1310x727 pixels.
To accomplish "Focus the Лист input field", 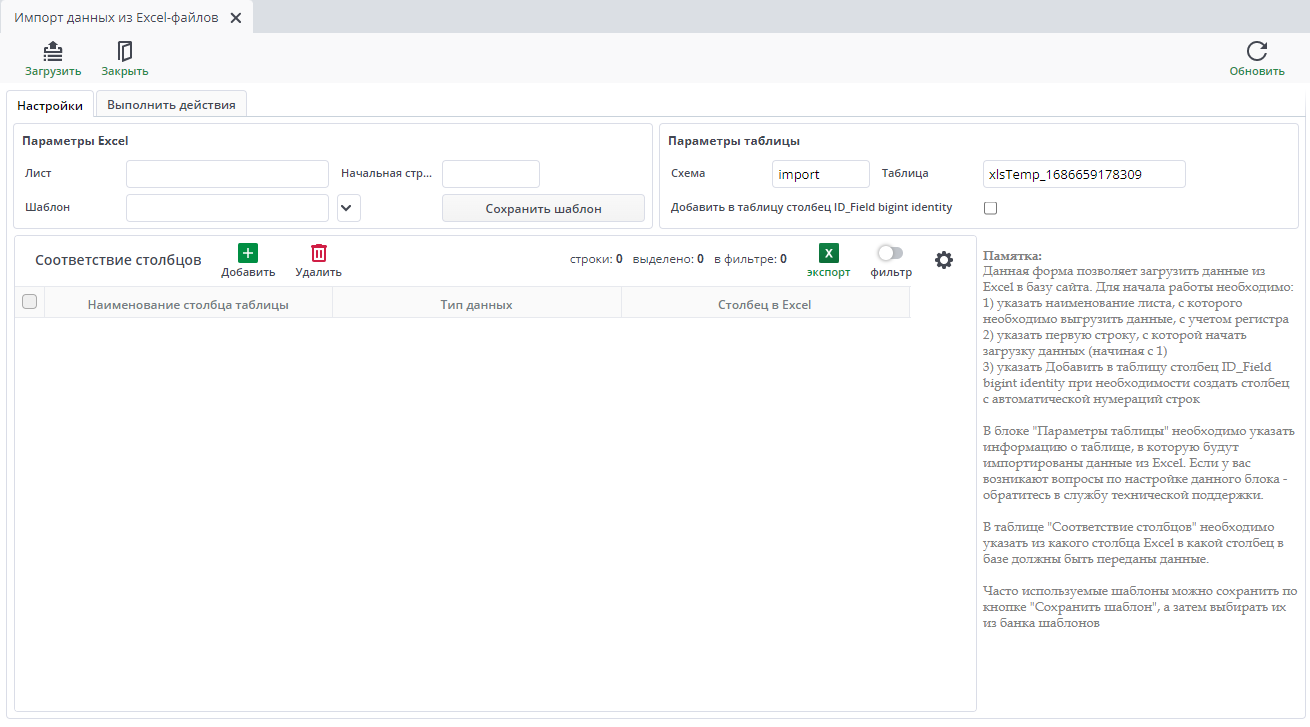I will click(x=227, y=174).
